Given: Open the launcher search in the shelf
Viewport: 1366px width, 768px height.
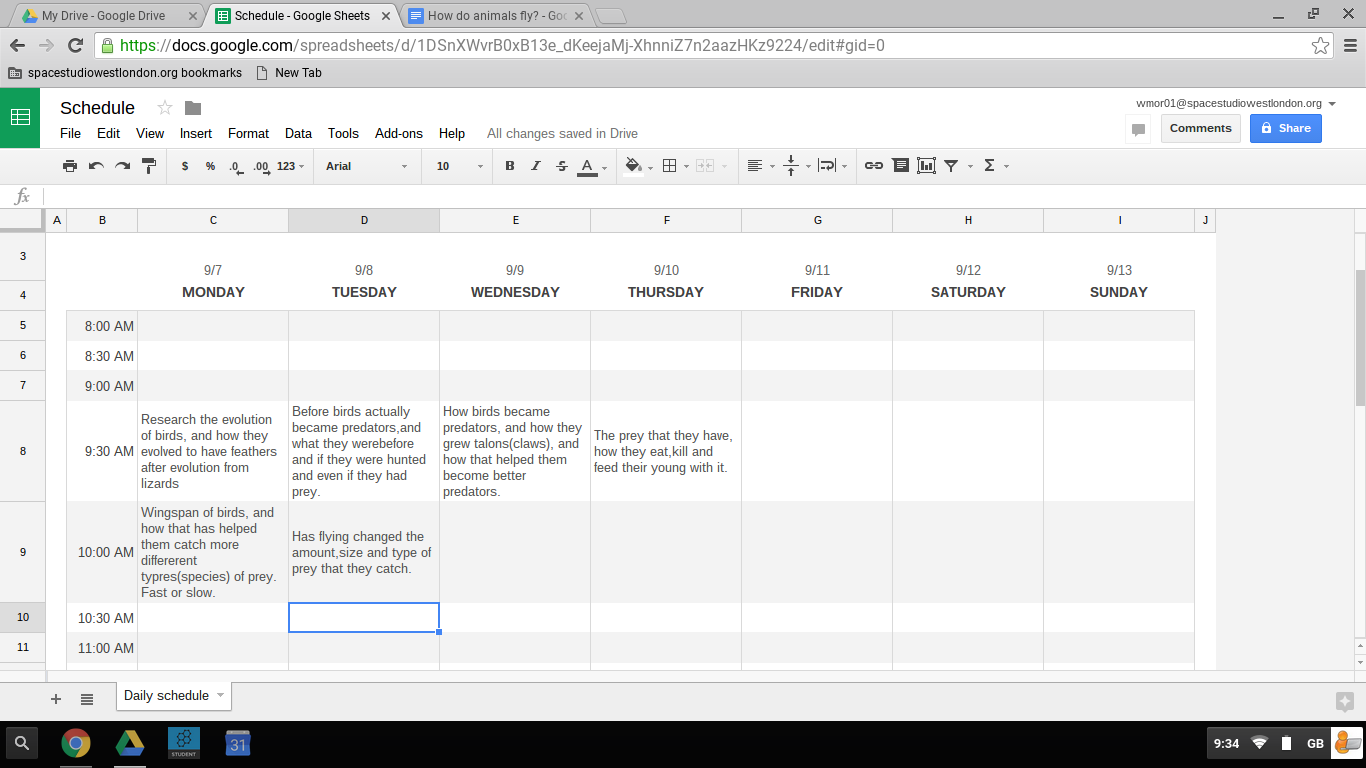Looking at the screenshot, I should [x=22, y=743].
